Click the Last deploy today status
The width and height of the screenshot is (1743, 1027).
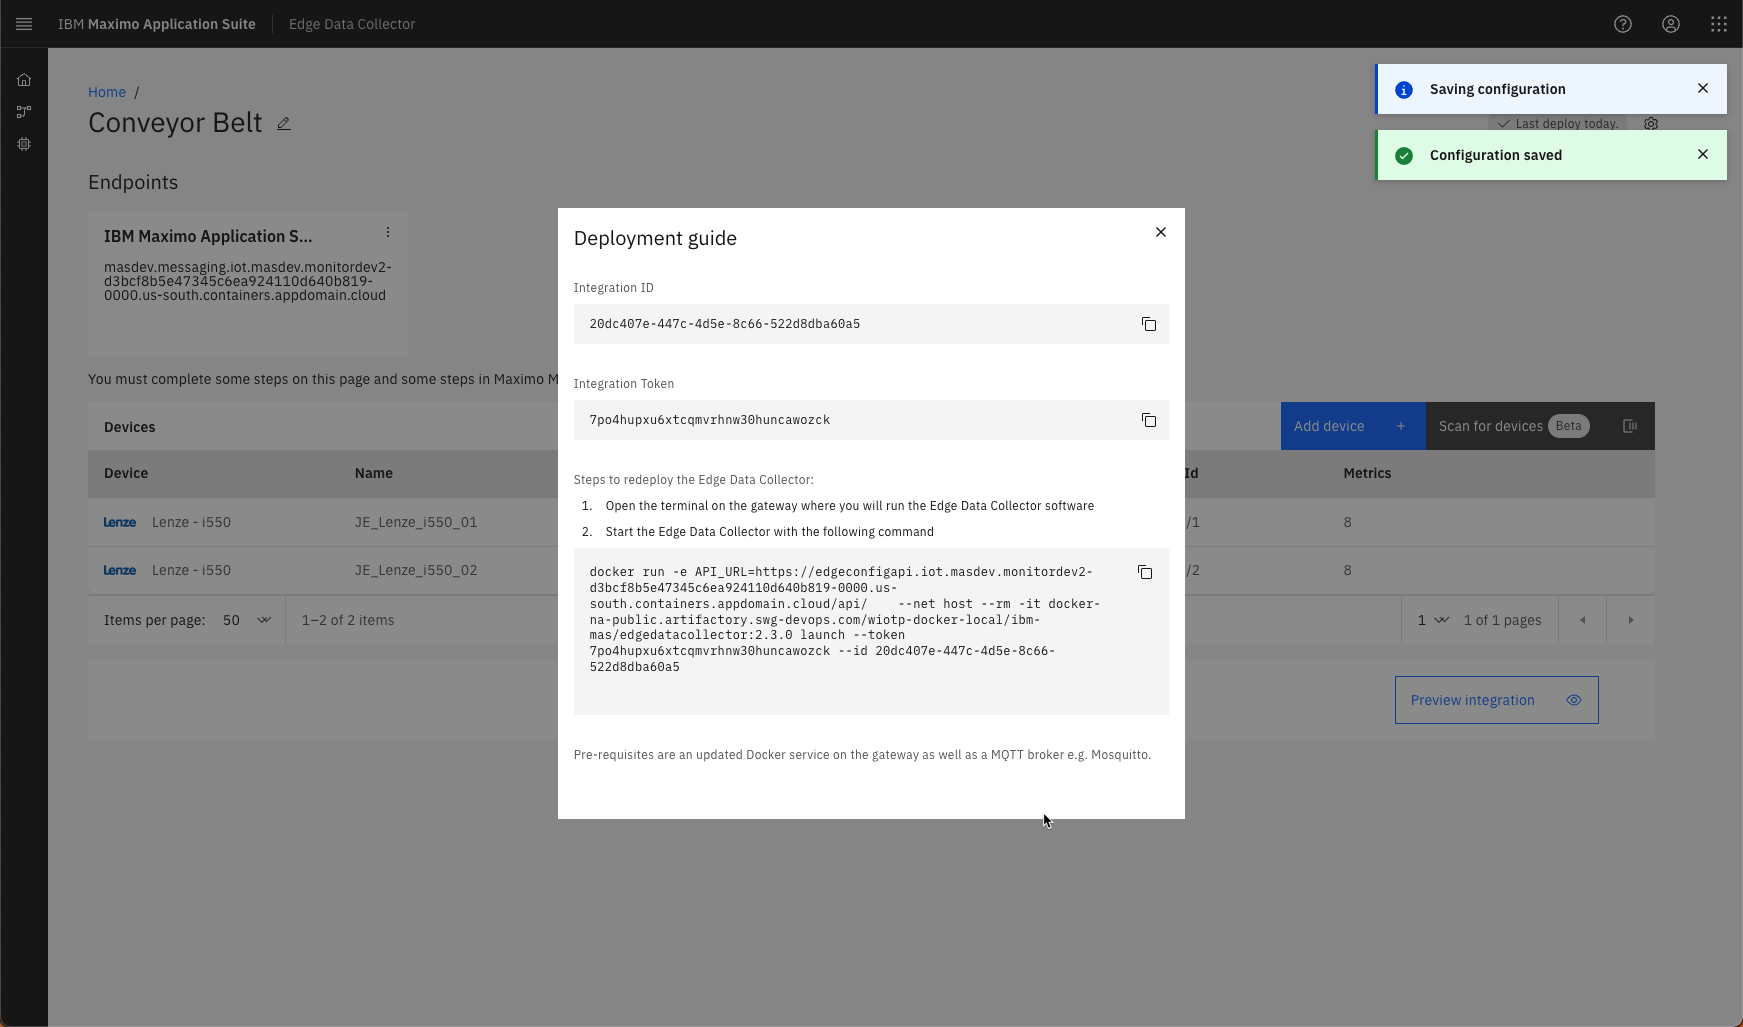click(x=1558, y=124)
